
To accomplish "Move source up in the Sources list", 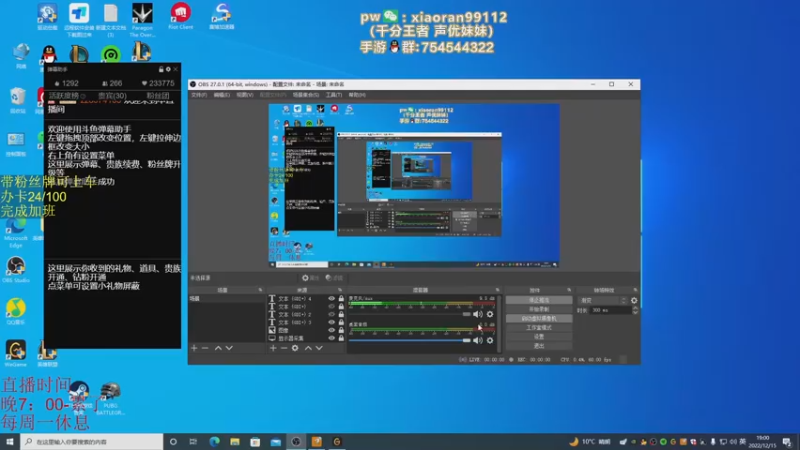I will [x=308, y=348].
